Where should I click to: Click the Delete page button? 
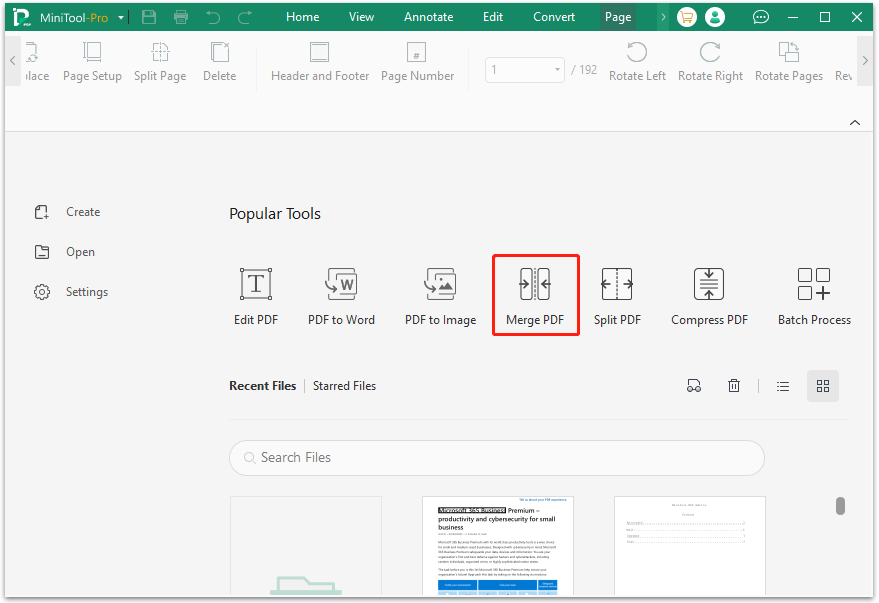tap(220, 62)
